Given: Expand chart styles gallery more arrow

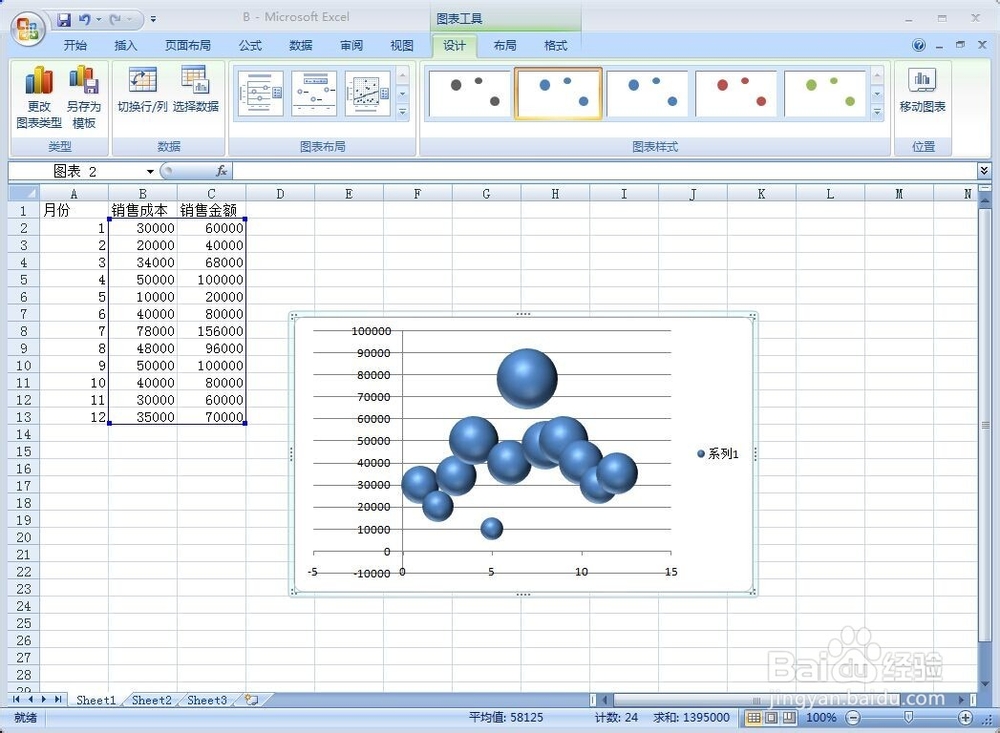Looking at the screenshot, I should coord(877,111).
